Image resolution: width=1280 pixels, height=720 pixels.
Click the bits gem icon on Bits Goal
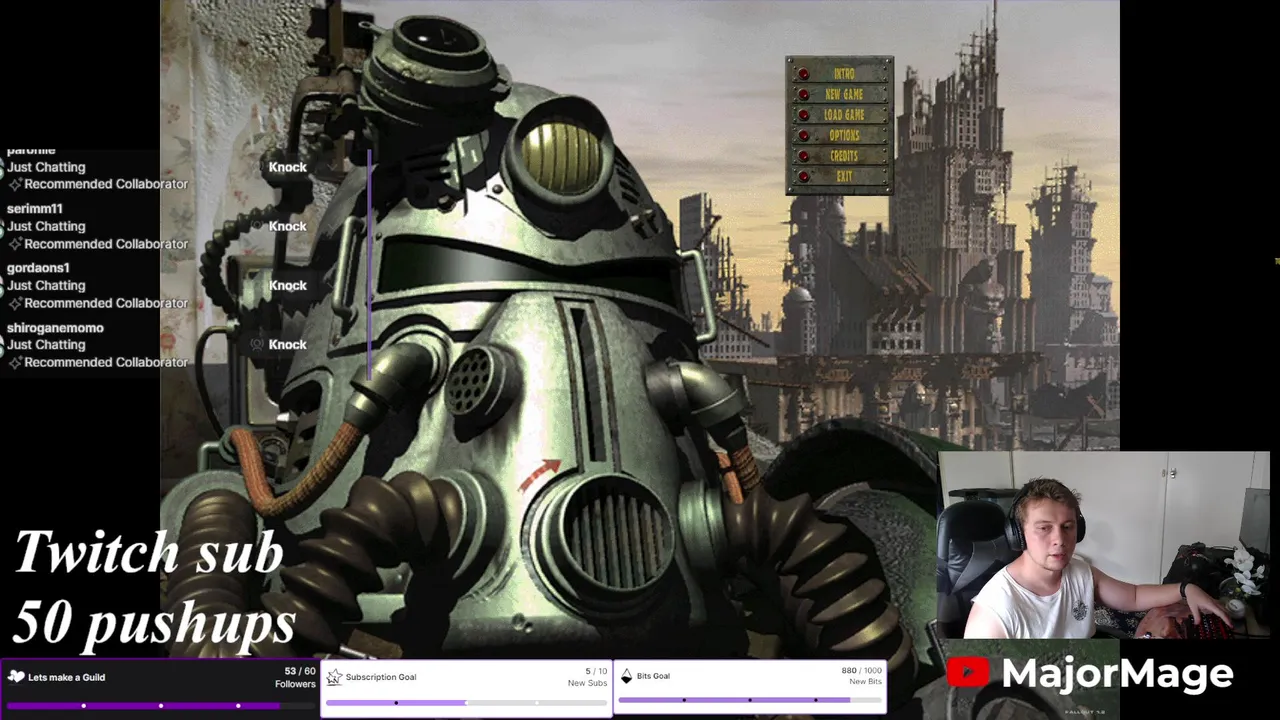point(627,676)
